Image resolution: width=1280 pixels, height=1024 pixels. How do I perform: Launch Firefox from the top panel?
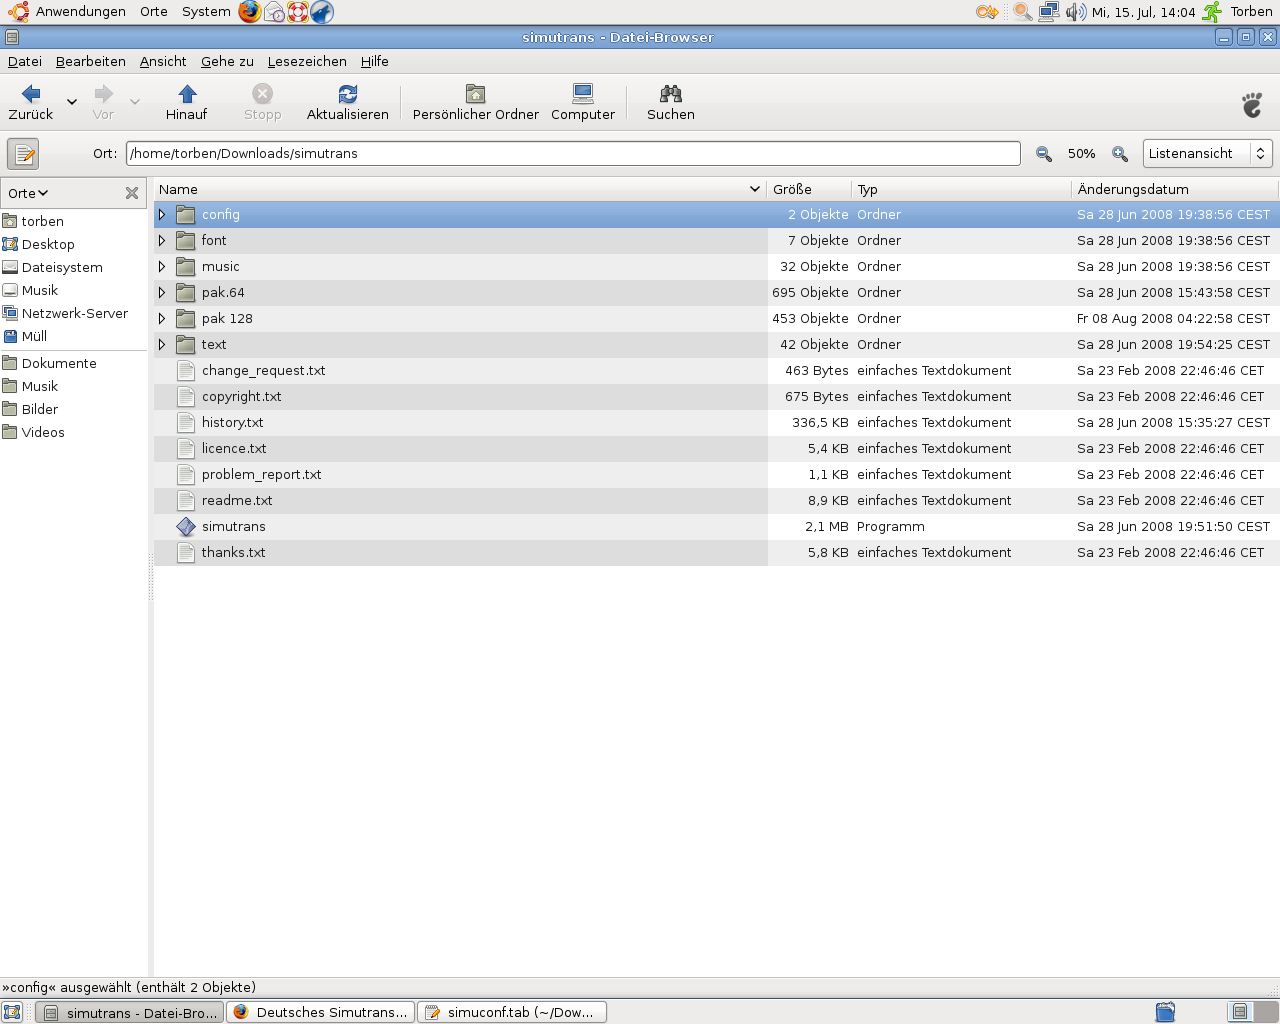249,12
